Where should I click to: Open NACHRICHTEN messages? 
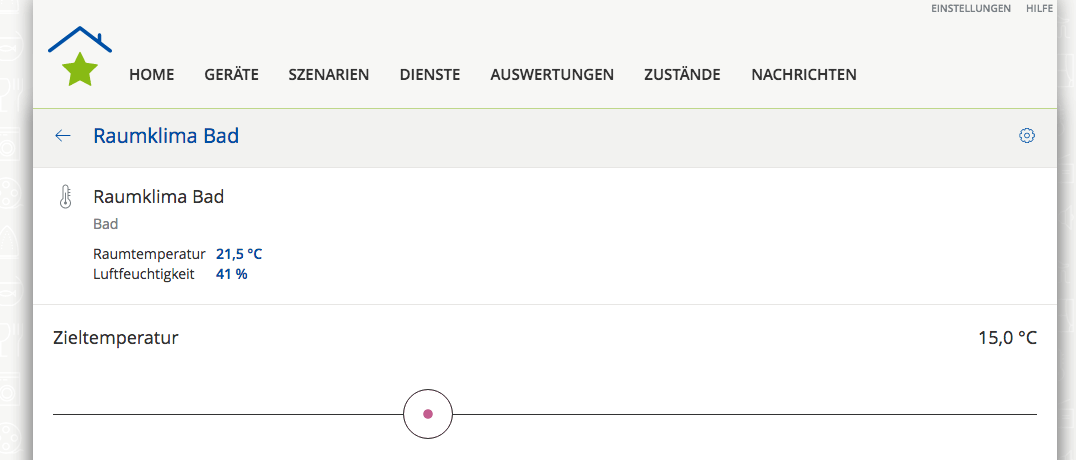[x=804, y=75]
